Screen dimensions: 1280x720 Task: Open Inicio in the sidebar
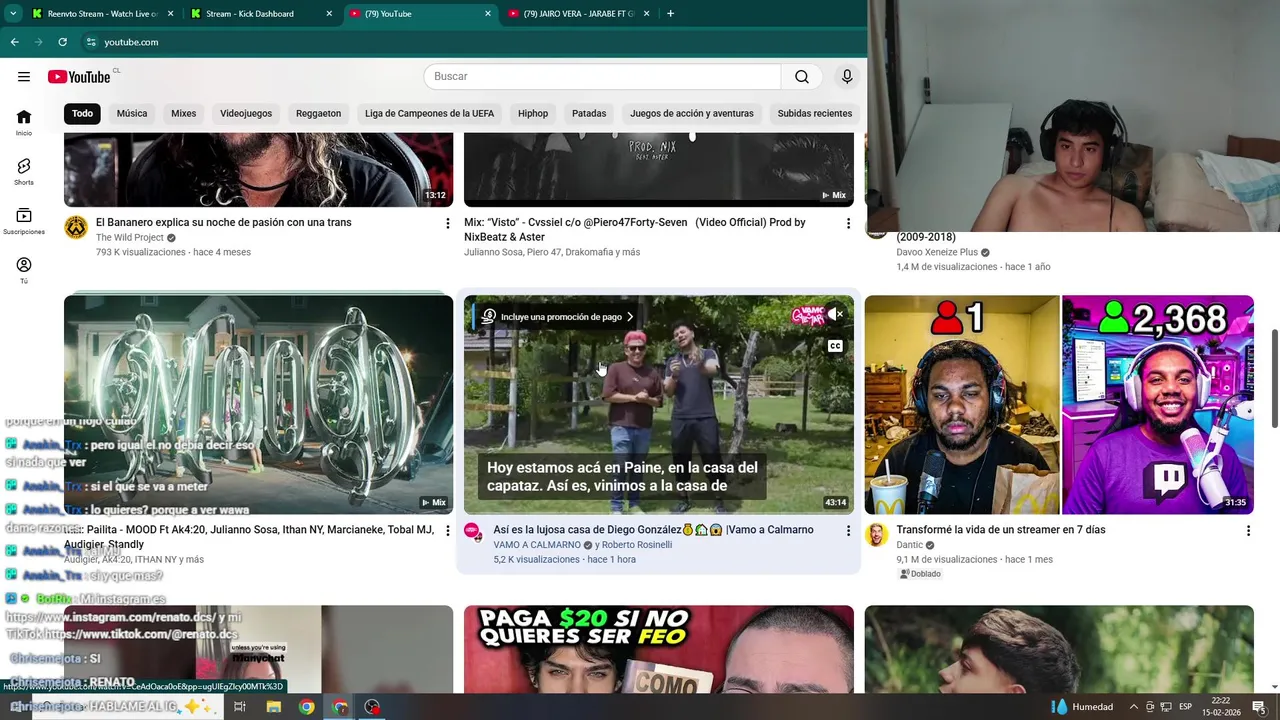coord(24,122)
